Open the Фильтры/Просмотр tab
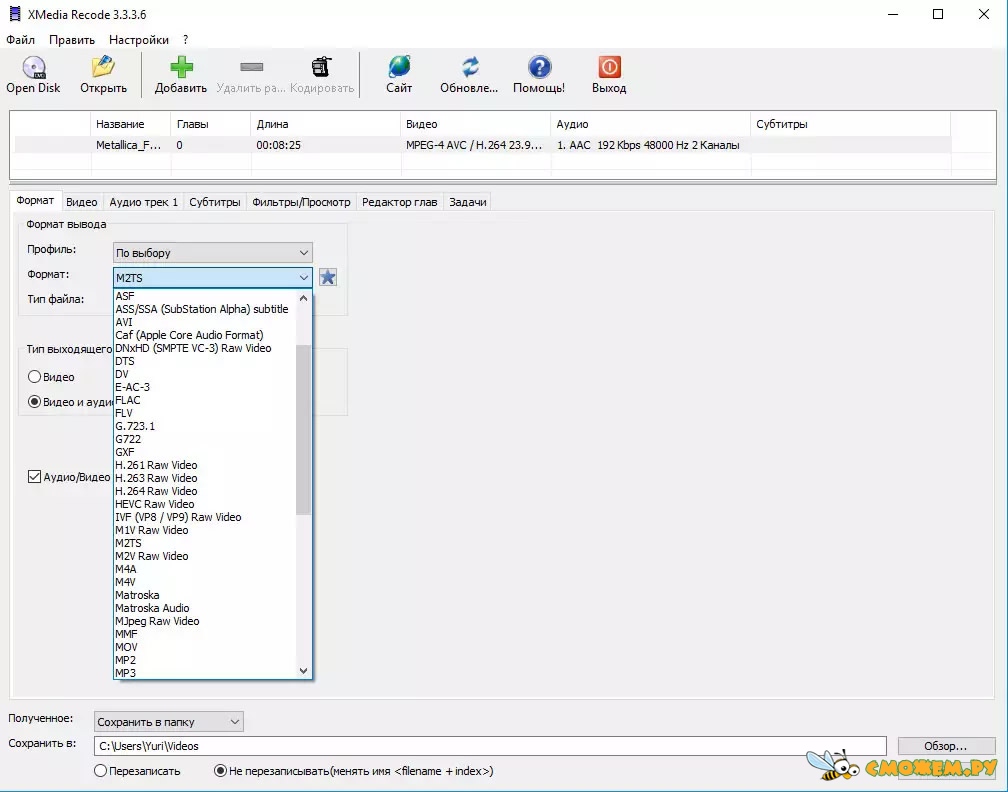The width and height of the screenshot is (1008, 792). pyautogui.click(x=301, y=202)
